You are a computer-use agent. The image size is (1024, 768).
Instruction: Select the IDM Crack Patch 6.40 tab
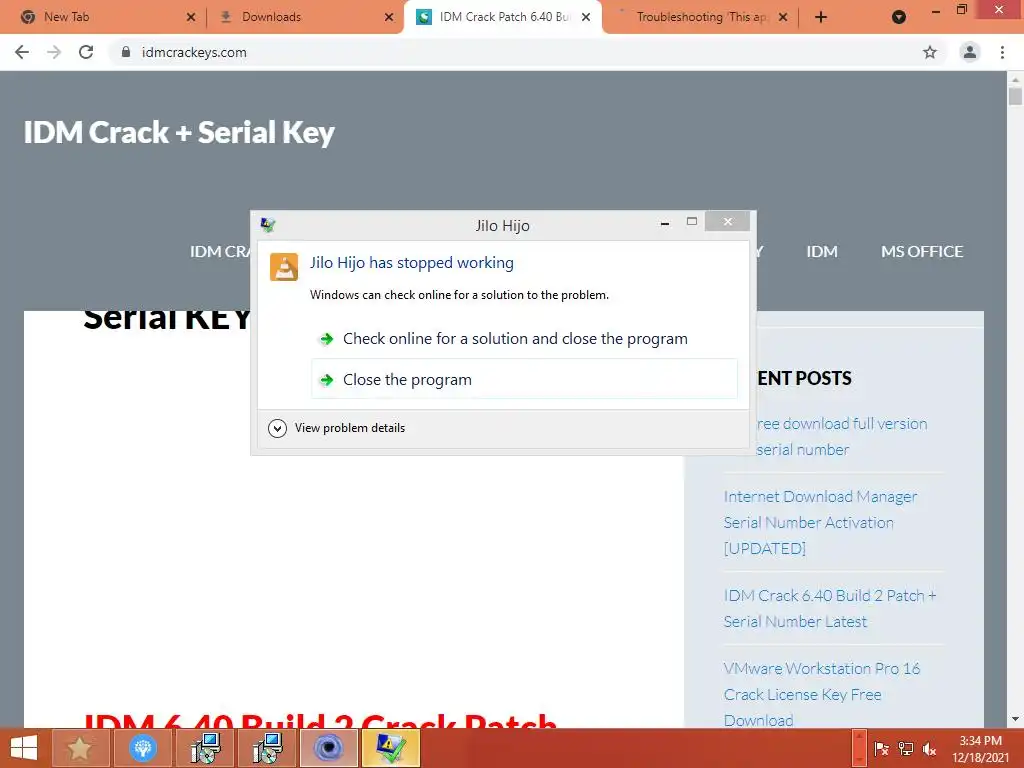pos(504,17)
